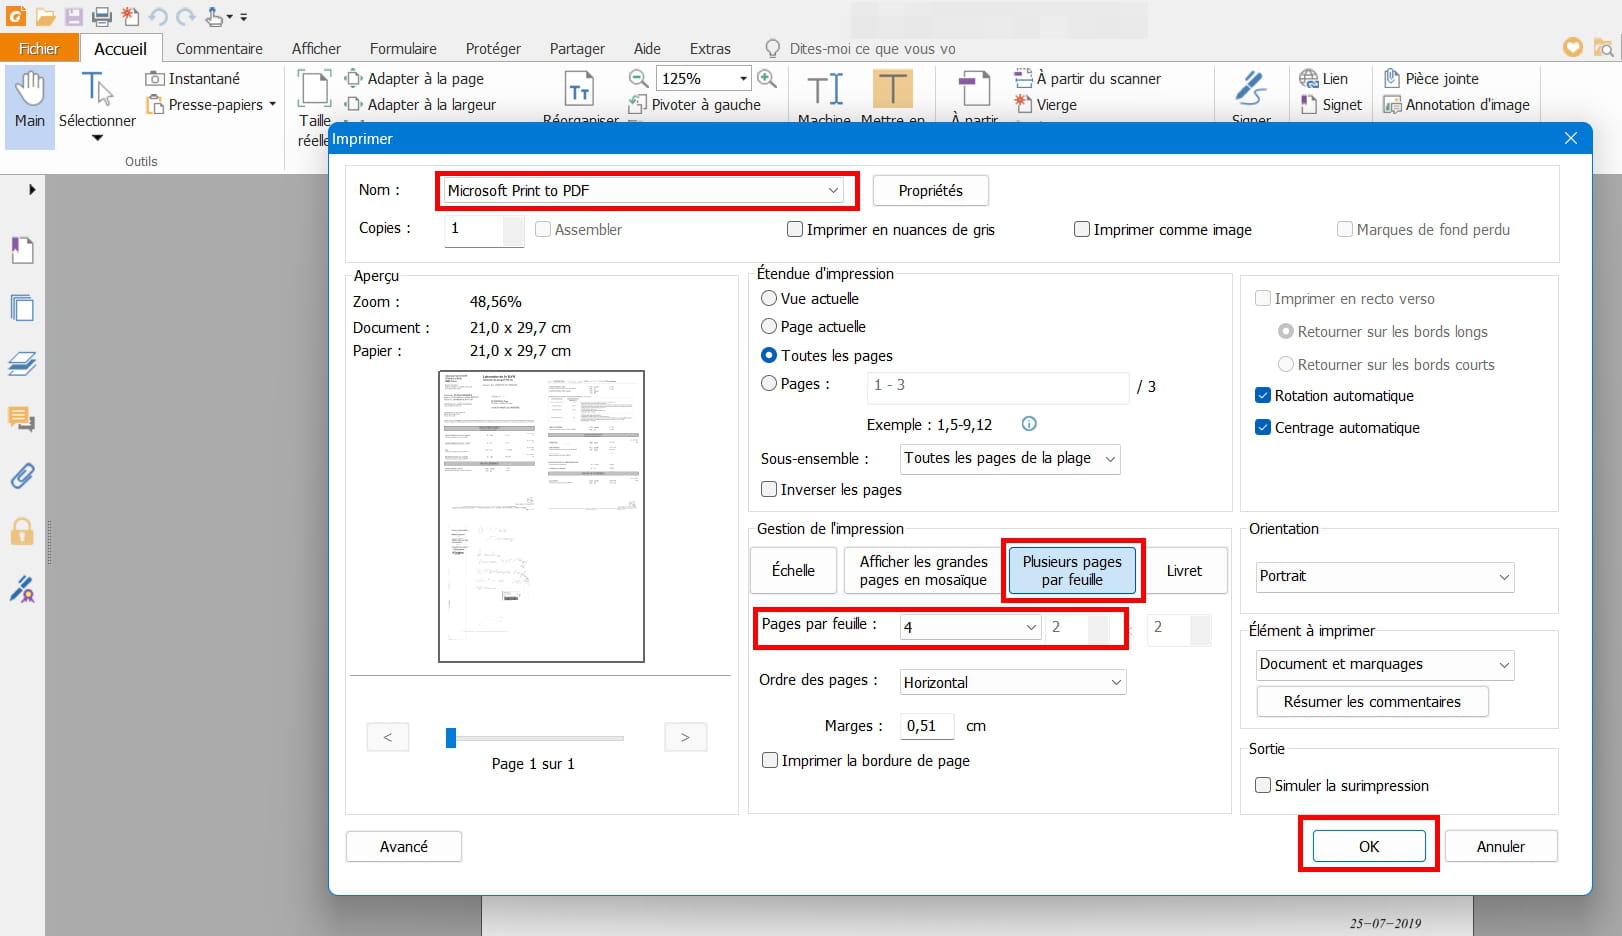1622x936 pixels.
Task: Click Résumer les commentaires button
Action: pos(1372,701)
